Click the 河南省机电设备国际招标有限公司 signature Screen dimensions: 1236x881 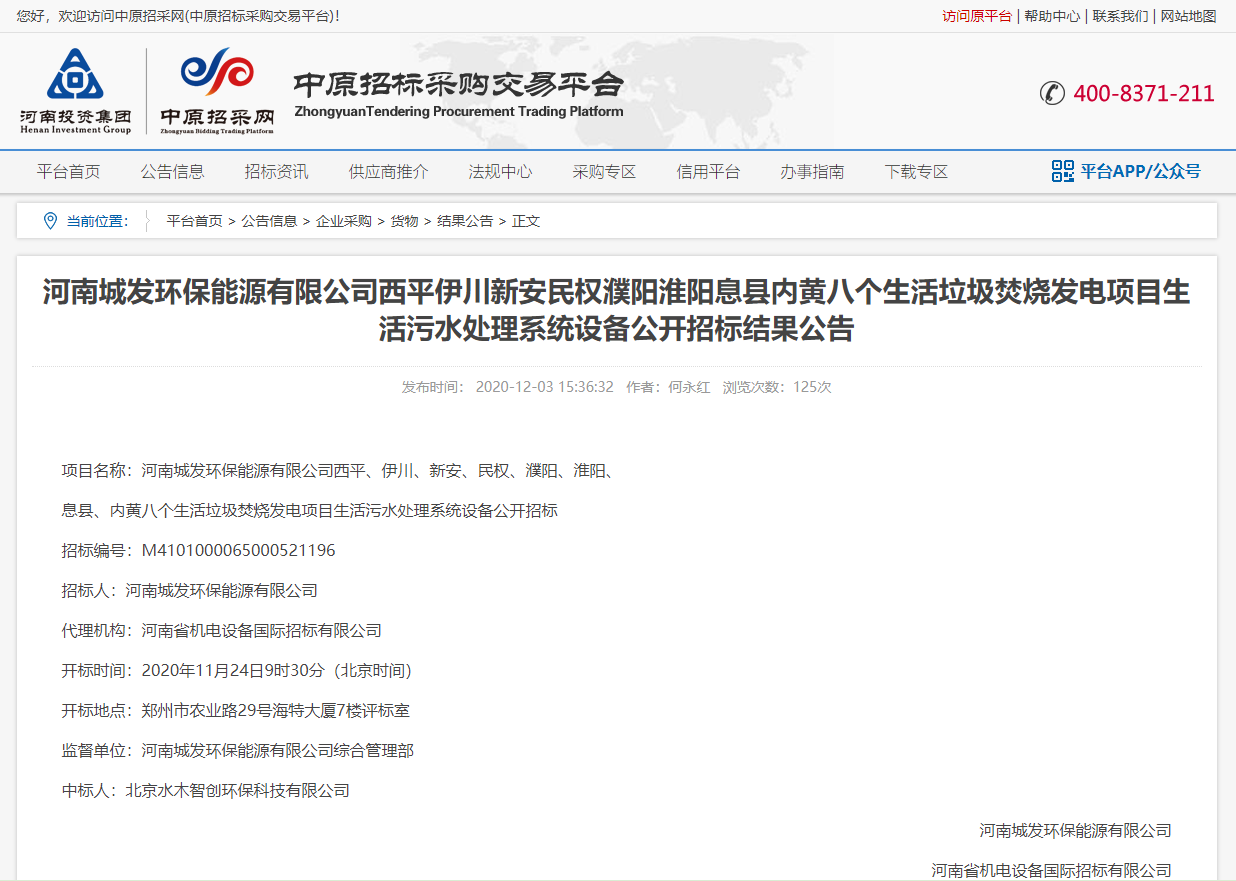pyautogui.click(x=1051, y=870)
